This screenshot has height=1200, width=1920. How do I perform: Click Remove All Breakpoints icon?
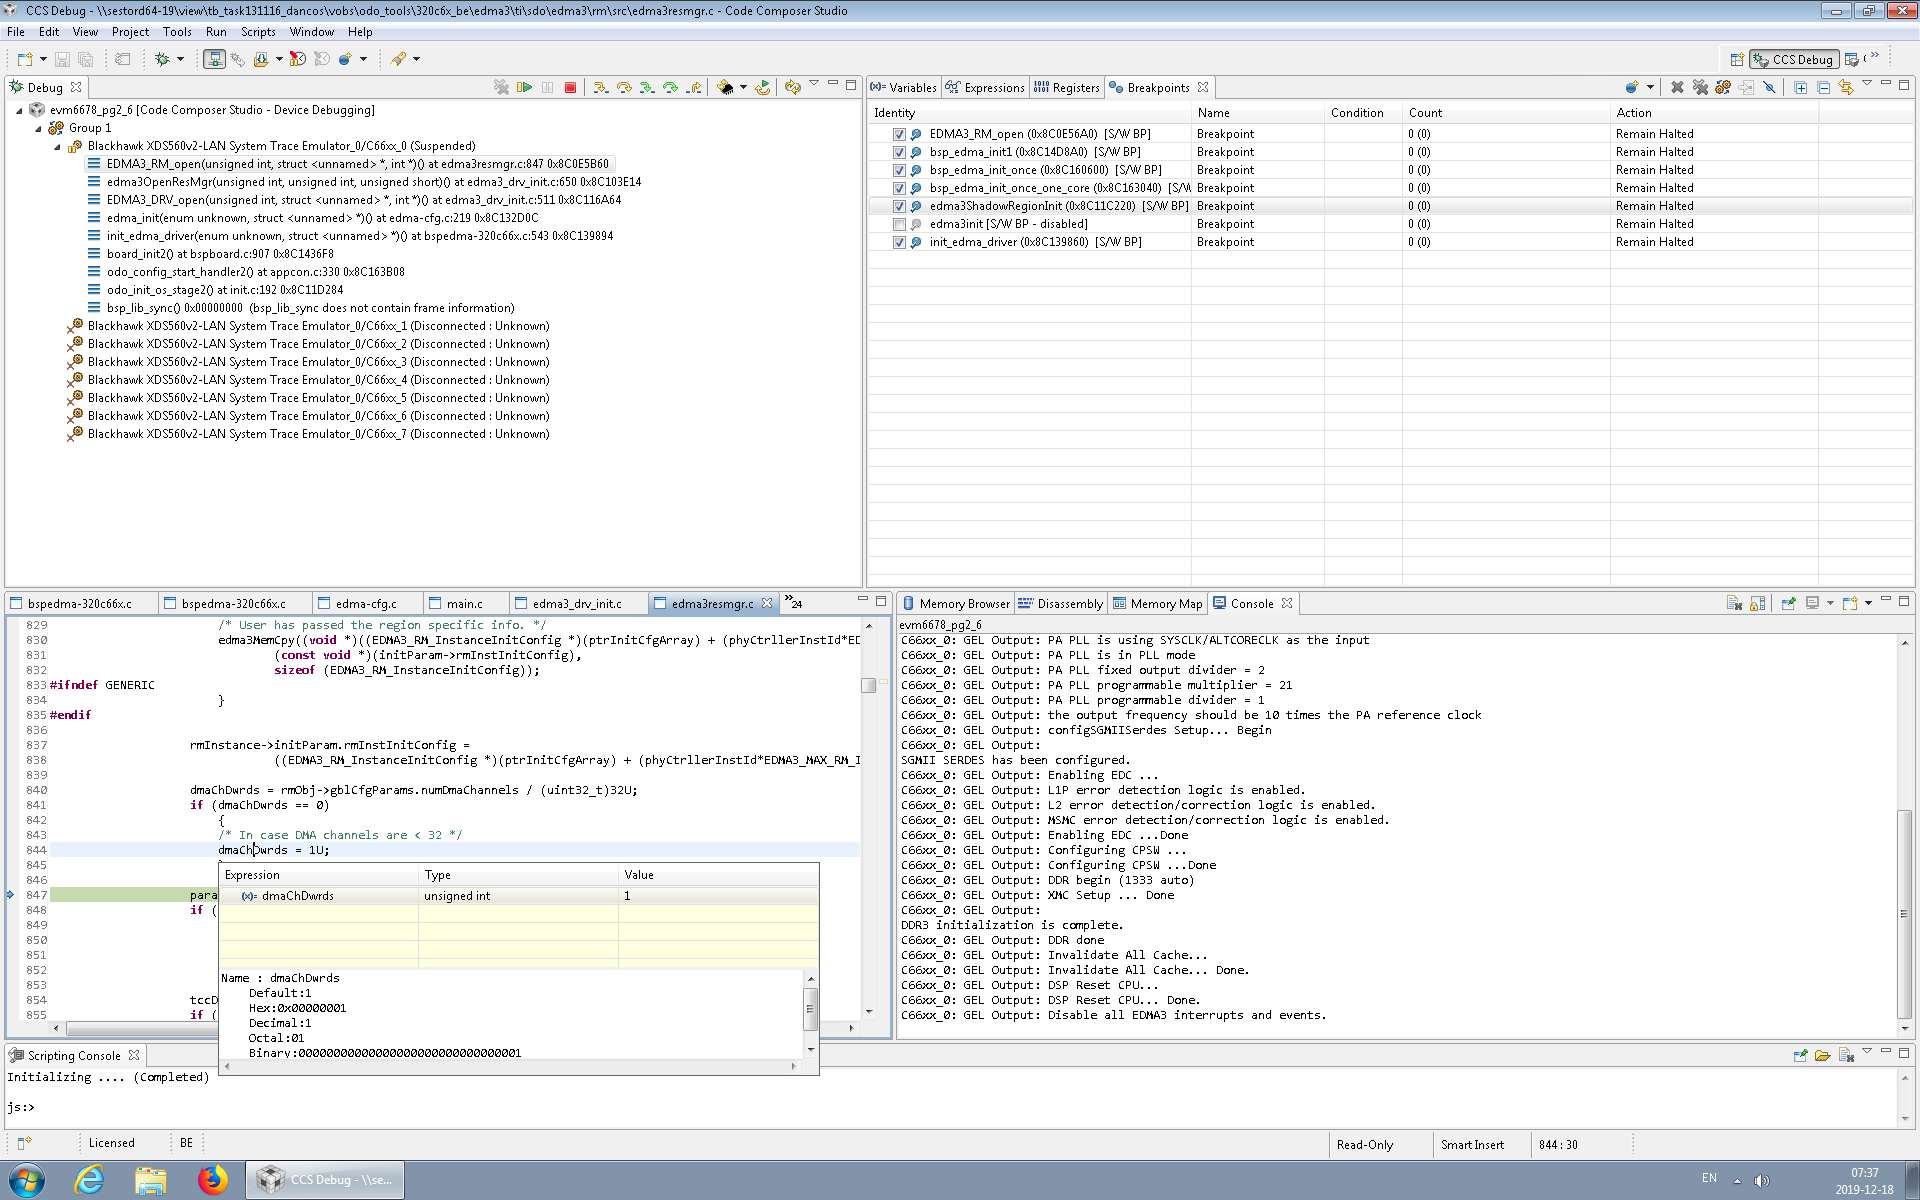pyautogui.click(x=1700, y=88)
